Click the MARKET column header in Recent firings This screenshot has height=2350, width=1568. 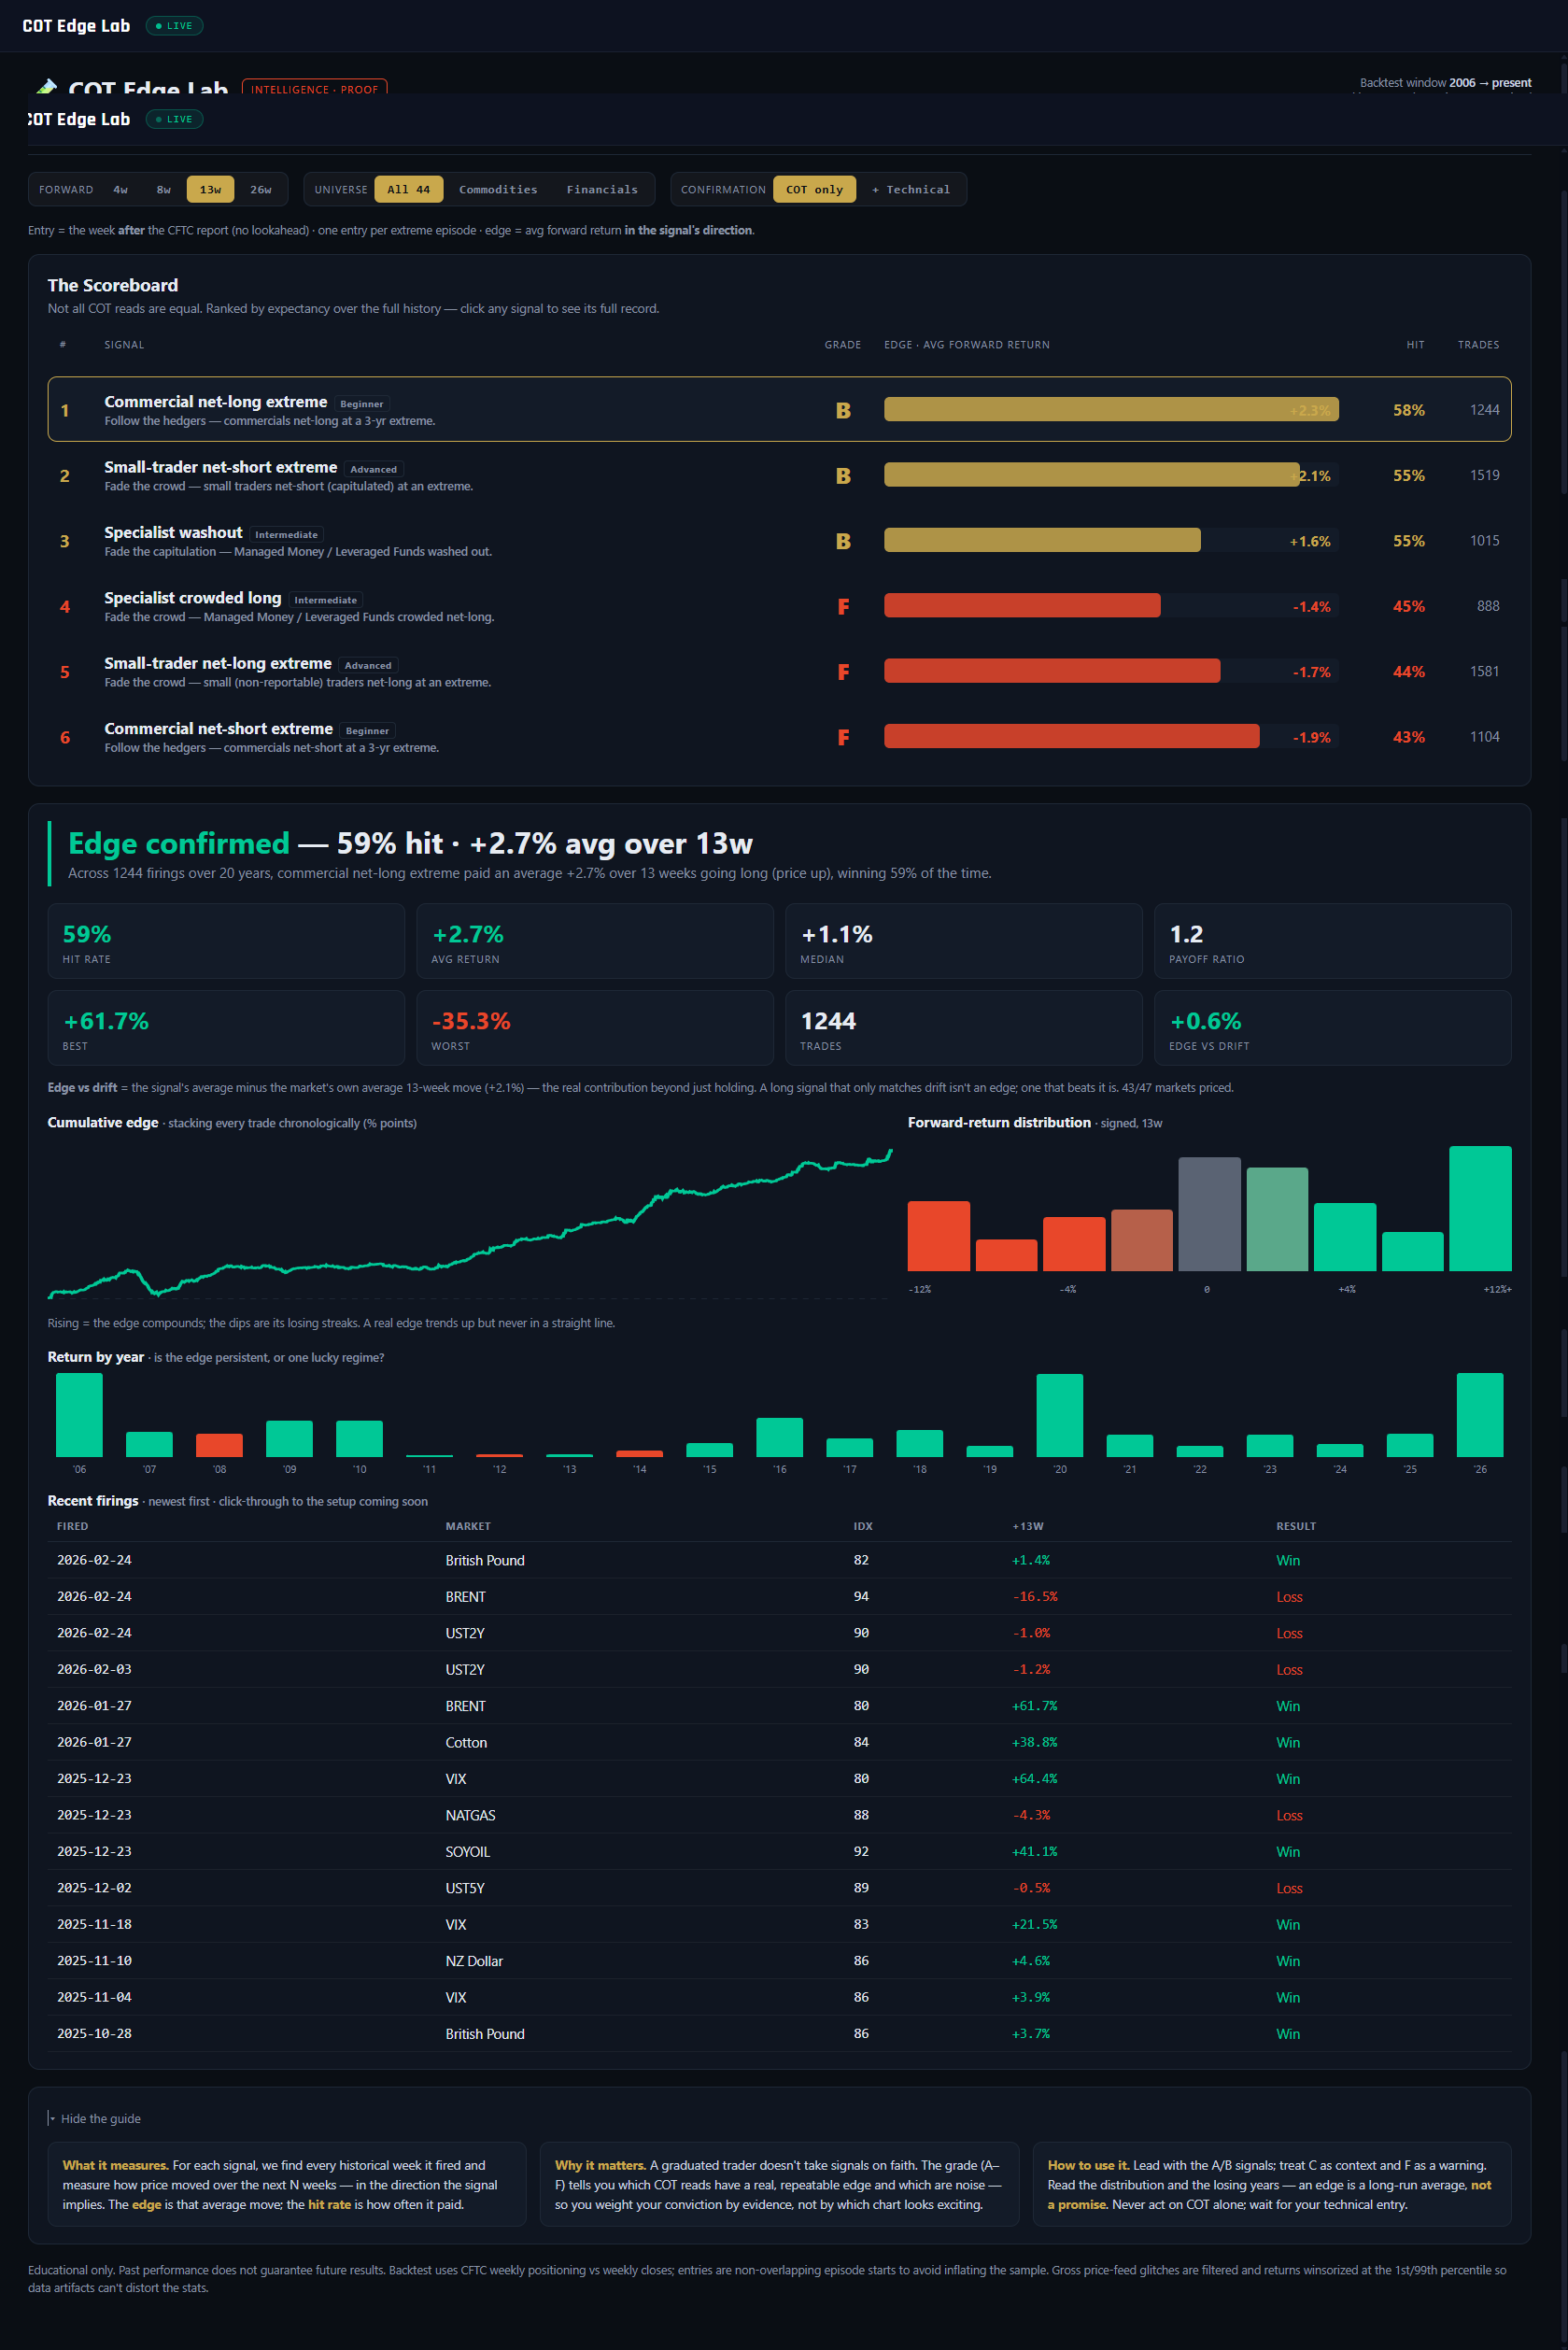[x=468, y=1526]
